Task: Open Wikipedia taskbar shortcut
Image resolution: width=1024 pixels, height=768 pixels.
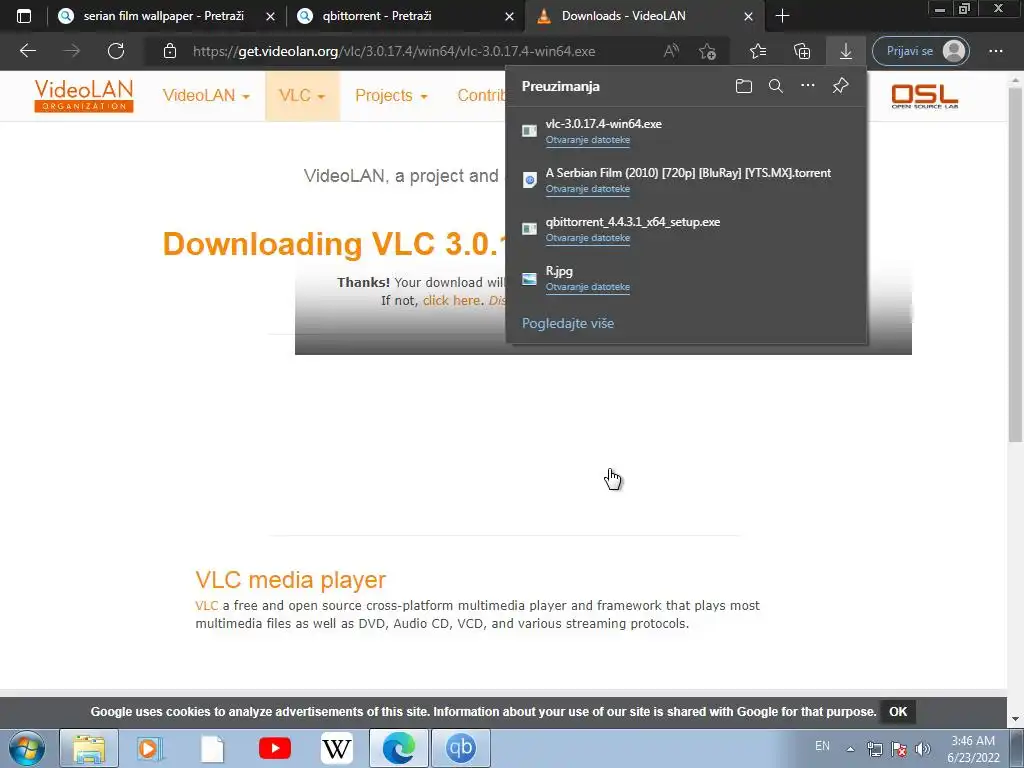Action: pyautogui.click(x=337, y=748)
